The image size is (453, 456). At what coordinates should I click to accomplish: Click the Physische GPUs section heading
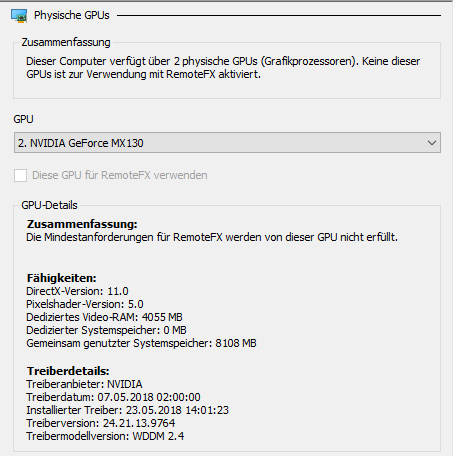(72, 15)
